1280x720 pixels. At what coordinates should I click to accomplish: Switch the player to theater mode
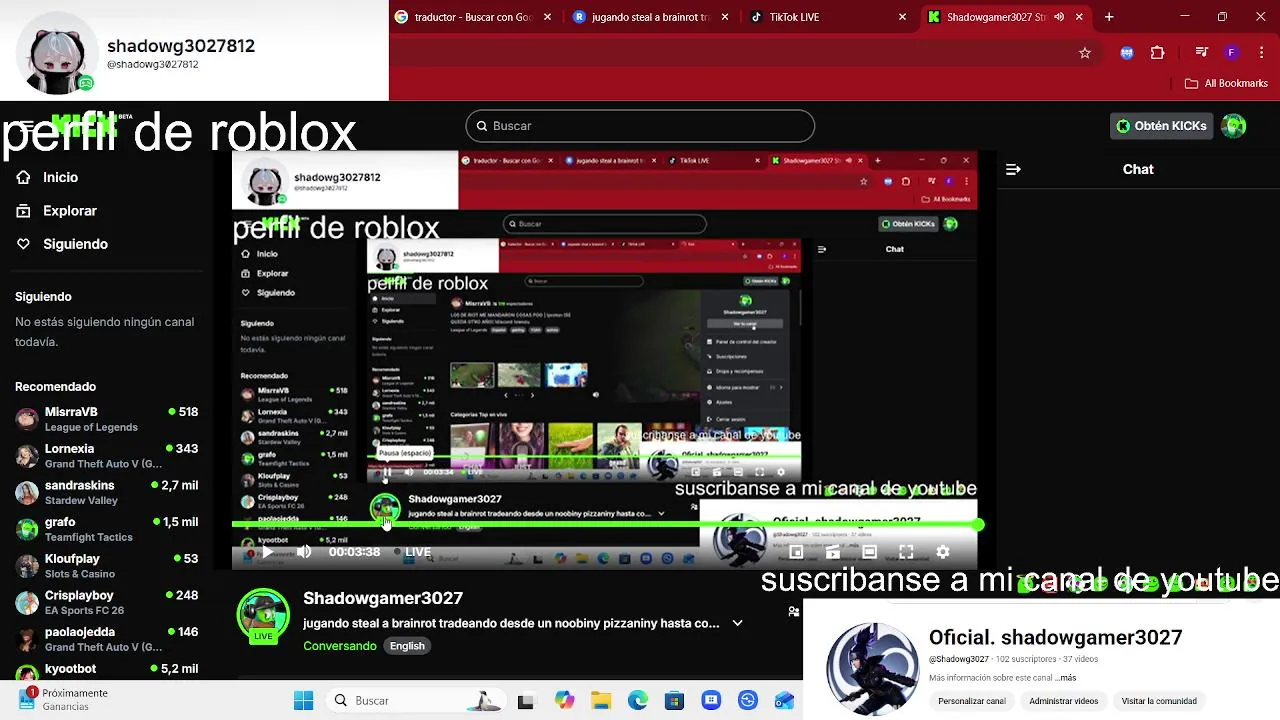(x=869, y=552)
